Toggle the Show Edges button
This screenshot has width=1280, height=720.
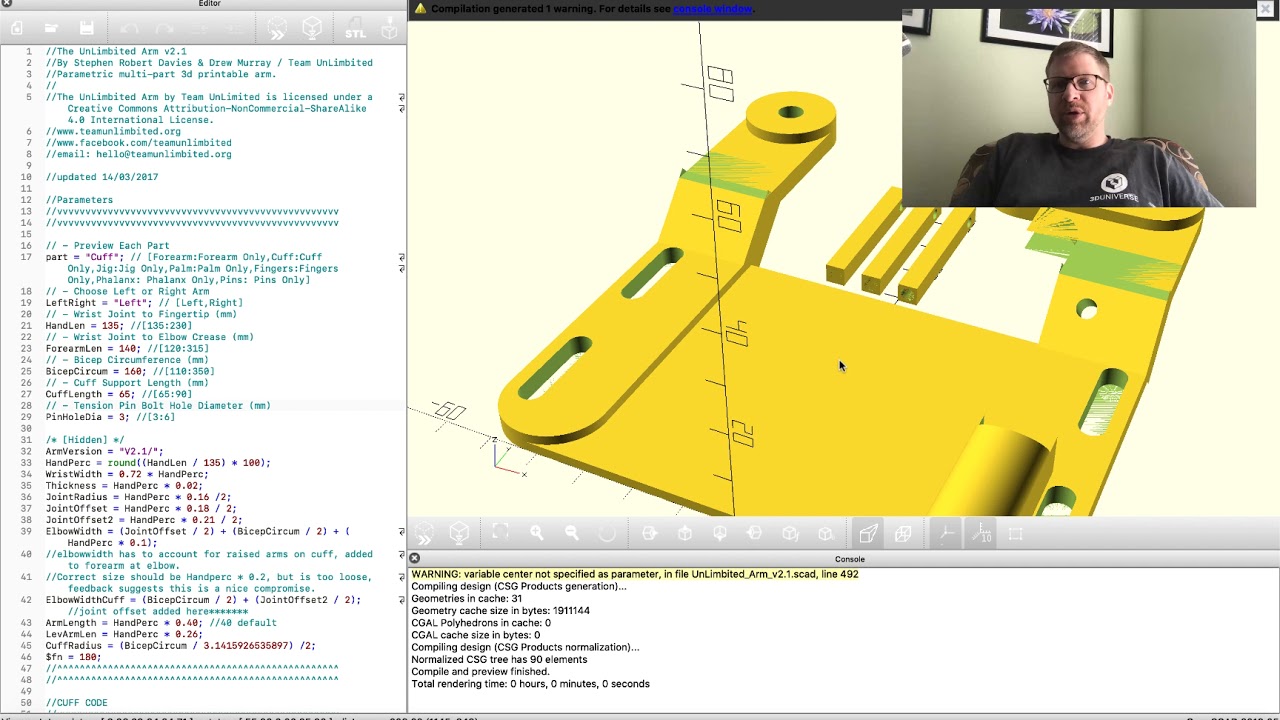coord(1016,534)
